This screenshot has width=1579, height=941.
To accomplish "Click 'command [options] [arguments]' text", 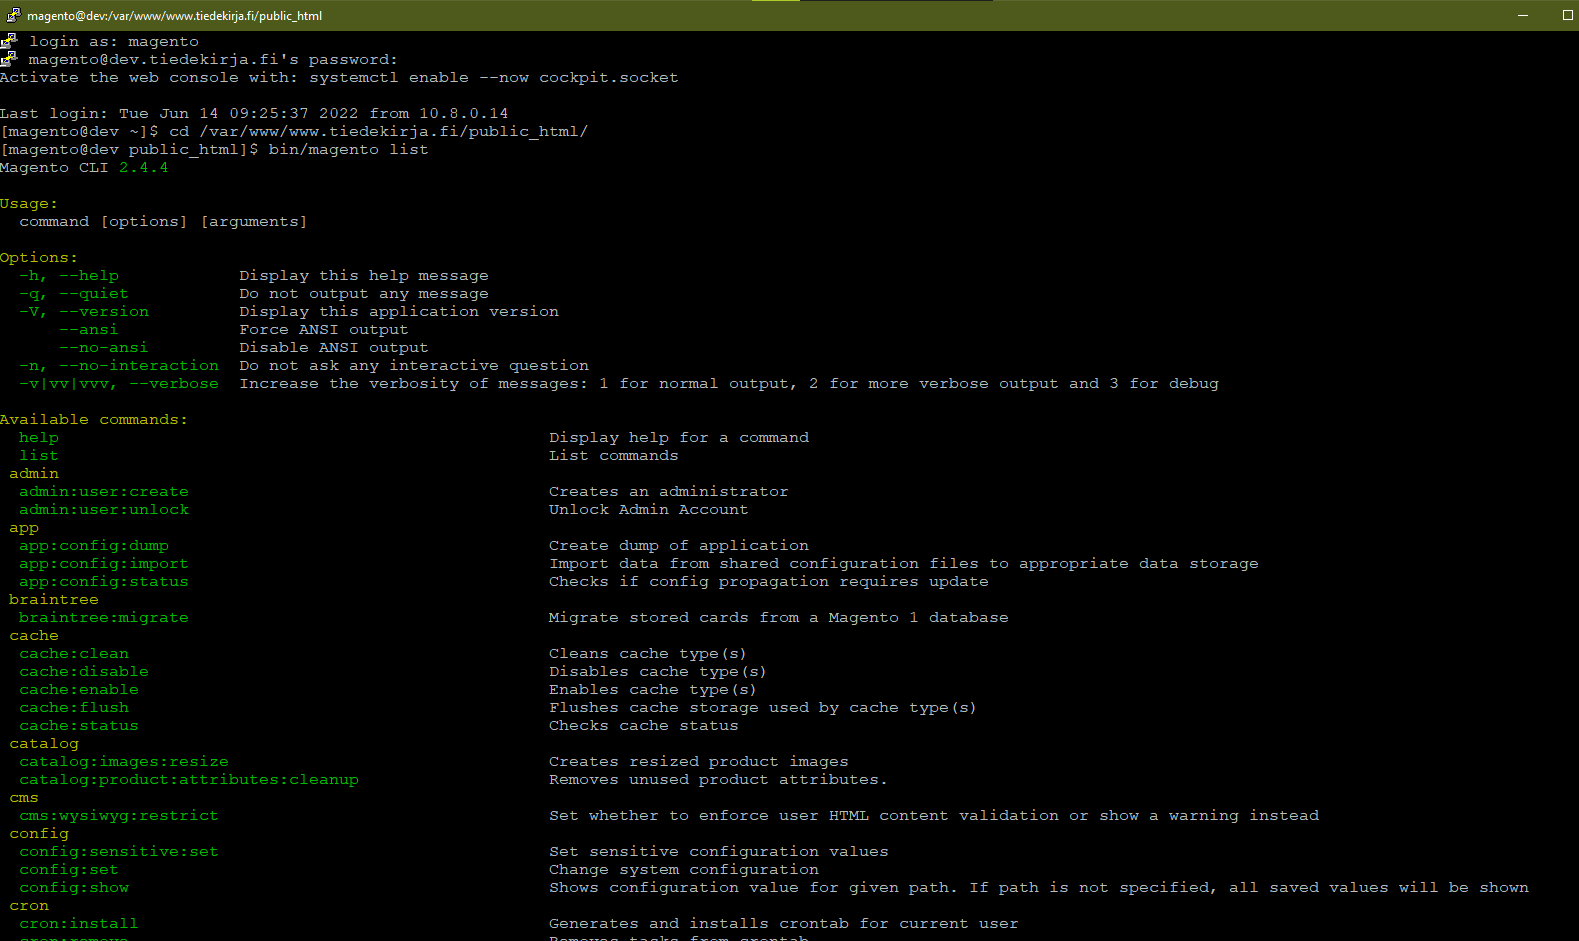I will (163, 222).
